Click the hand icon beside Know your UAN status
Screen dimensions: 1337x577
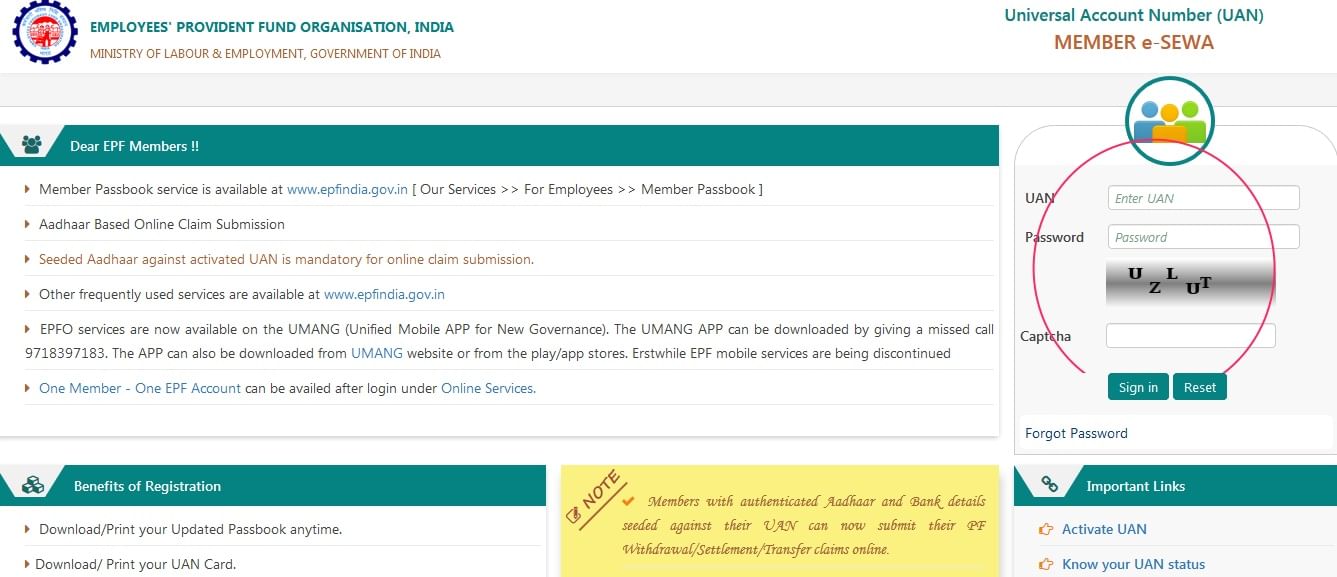1046,564
